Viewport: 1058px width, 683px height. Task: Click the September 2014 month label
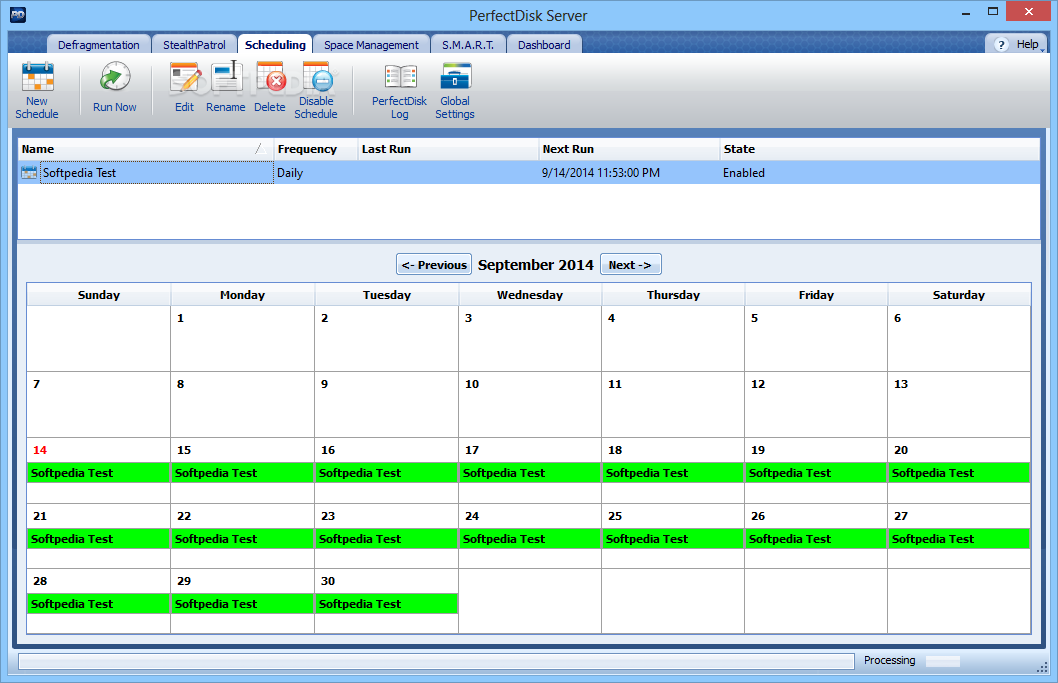point(536,265)
